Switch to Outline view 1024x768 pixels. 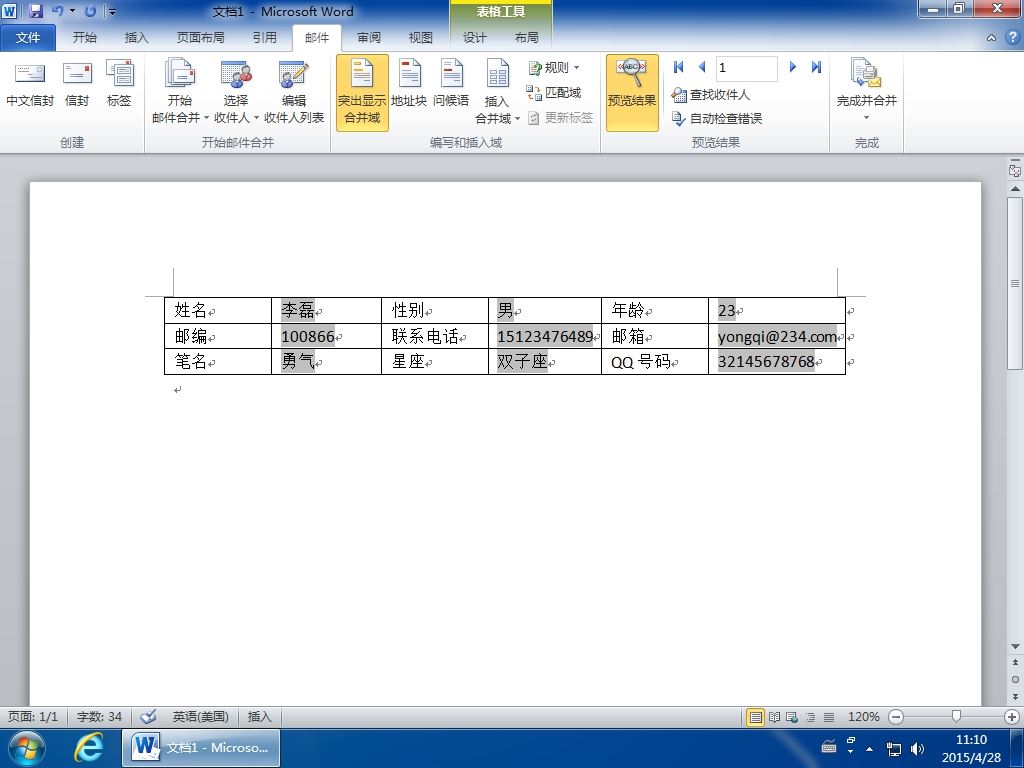coord(810,717)
